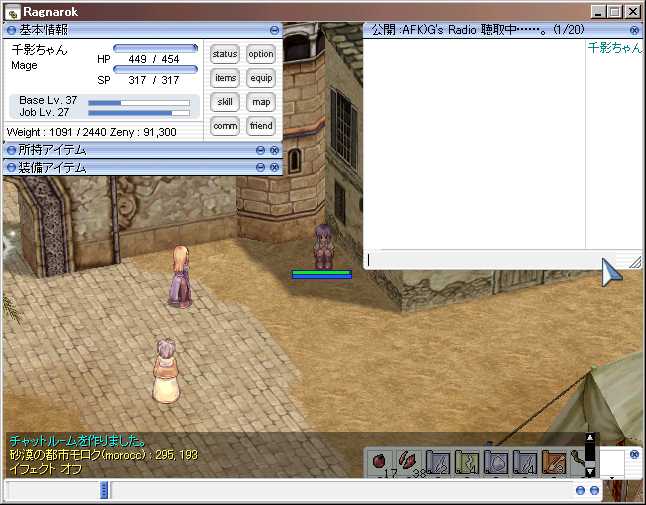Viewport: 646px width, 505px height.
Task: Open the items window
Action: (x=225, y=78)
